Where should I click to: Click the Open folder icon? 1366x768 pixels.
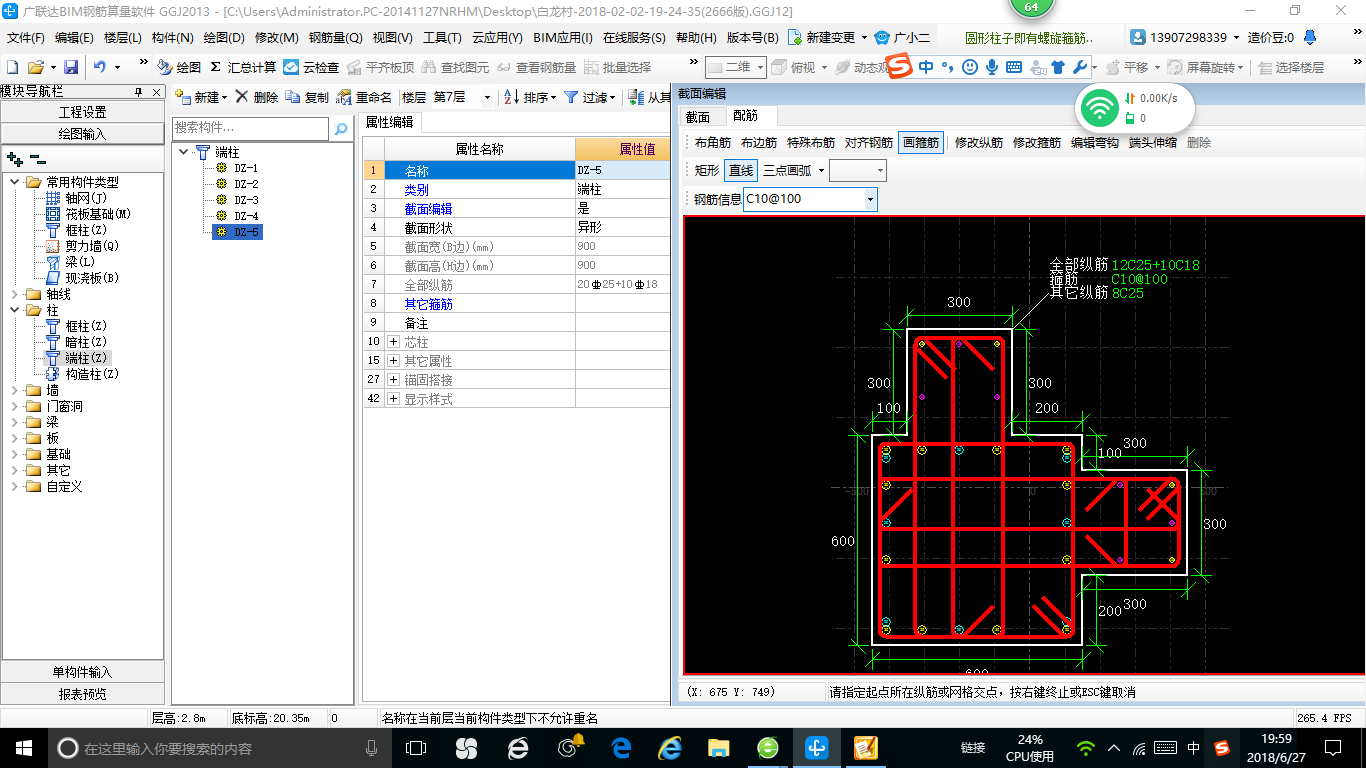(36, 67)
